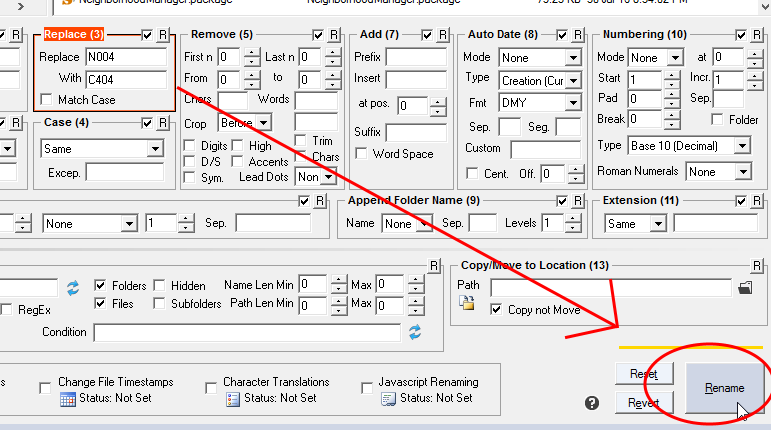
Task: Reset Append Folder Name (9) with R button
Action: coord(578,201)
